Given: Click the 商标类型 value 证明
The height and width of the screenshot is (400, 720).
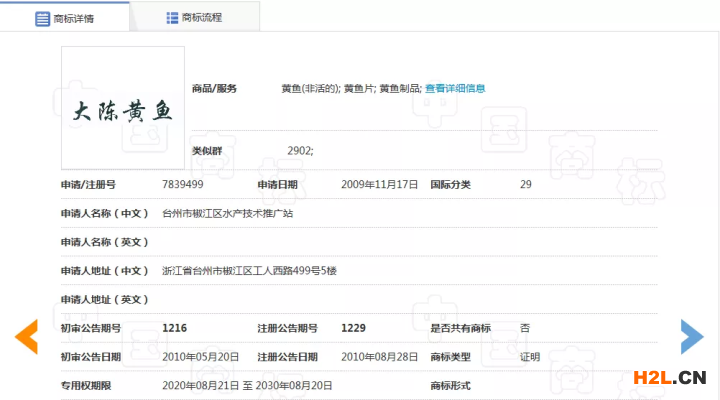Looking at the screenshot, I should (530, 356).
